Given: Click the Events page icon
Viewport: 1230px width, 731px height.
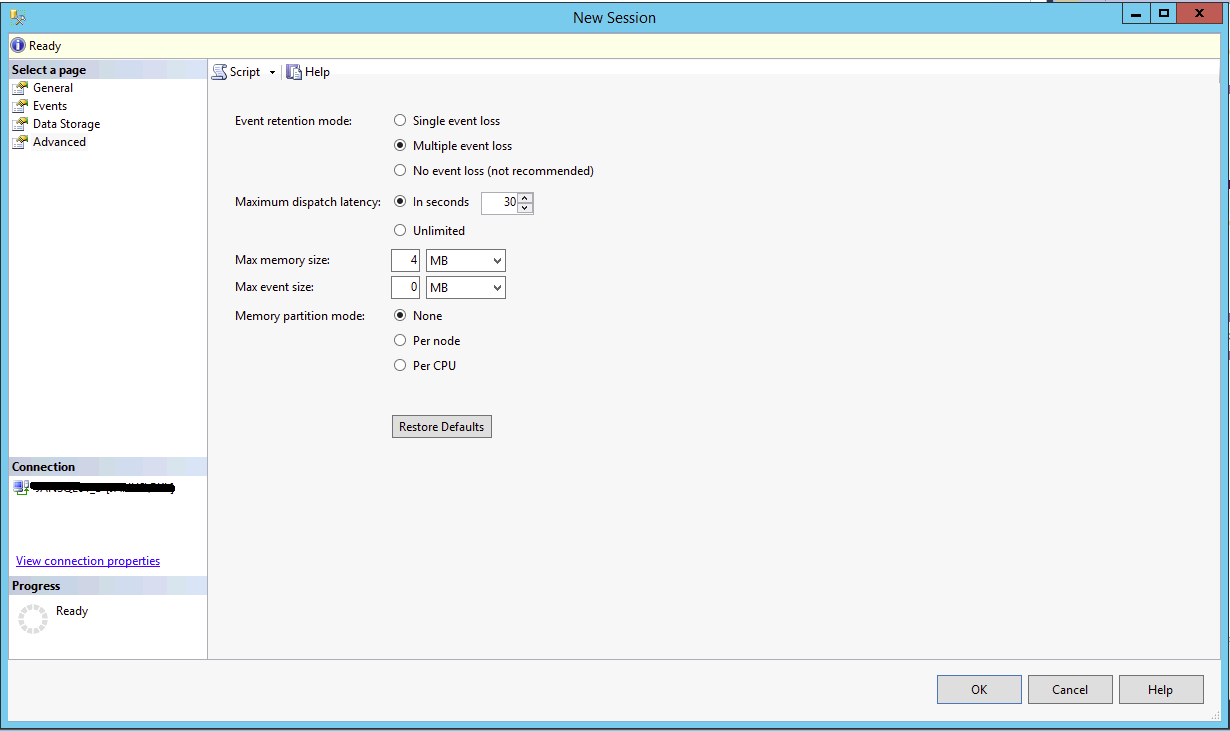Looking at the screenshot, I should tap(20, 106).
